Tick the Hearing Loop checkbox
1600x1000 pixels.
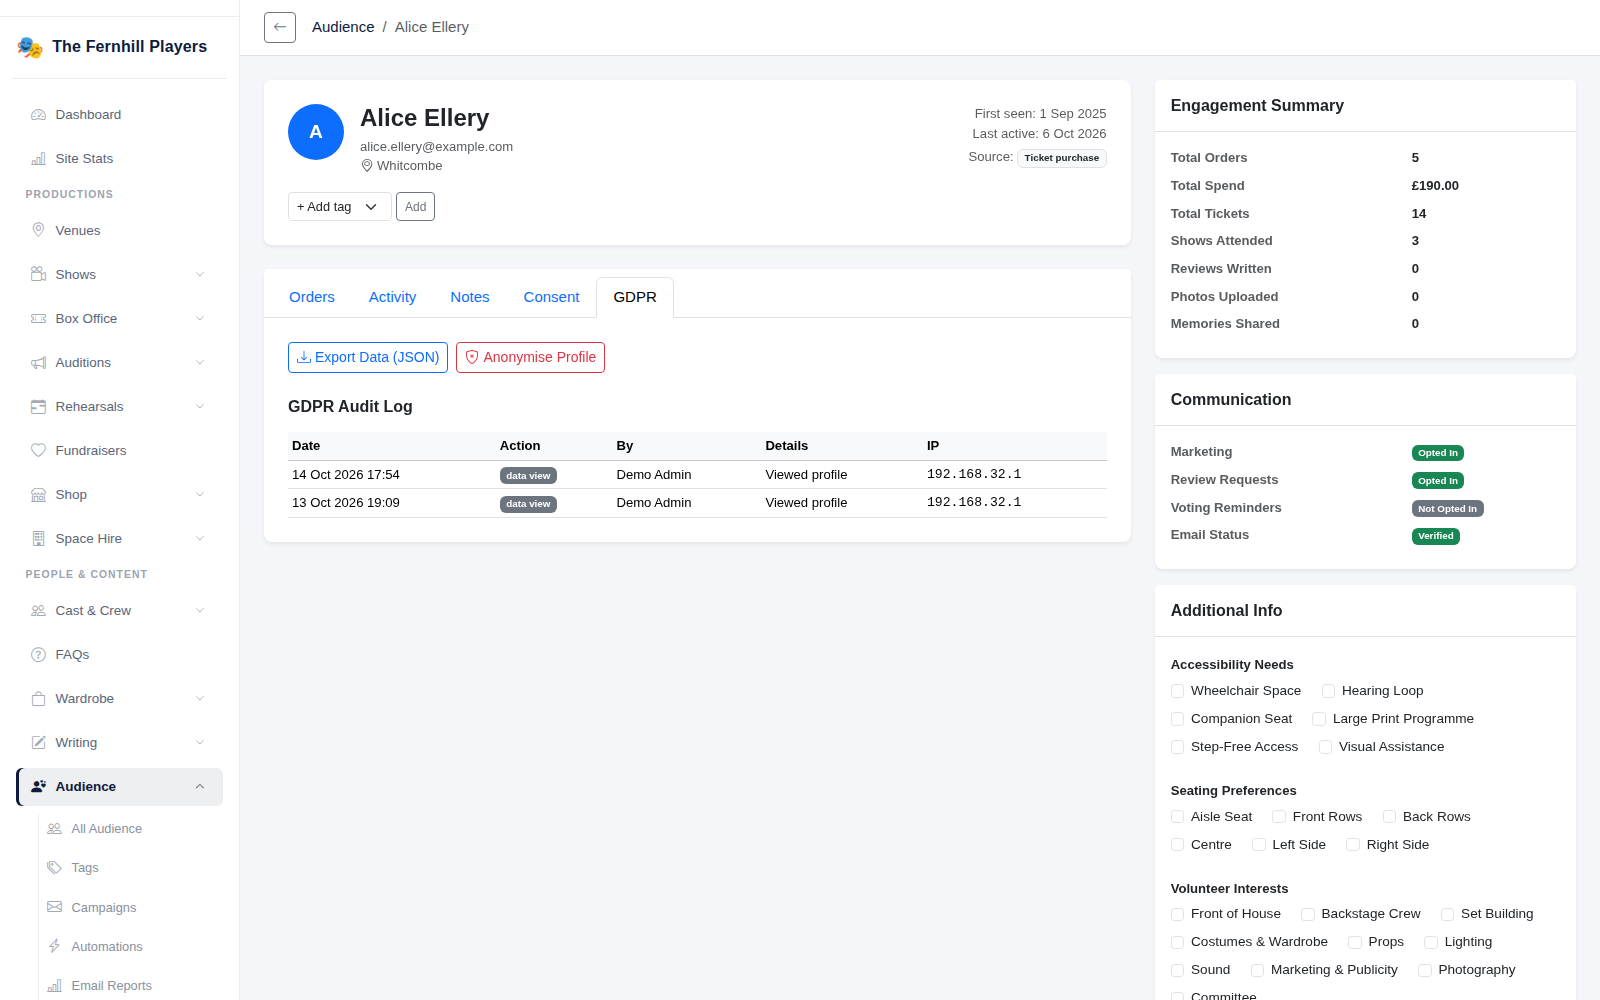click(x=1328, y=691)
